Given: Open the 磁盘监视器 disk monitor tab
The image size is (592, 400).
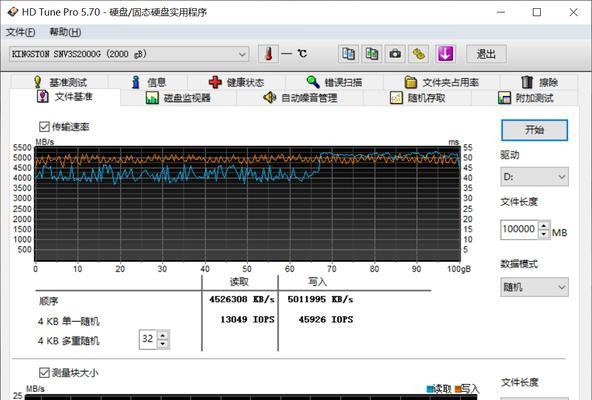Looking at the screenshot, I should click(x=178, y=98).
